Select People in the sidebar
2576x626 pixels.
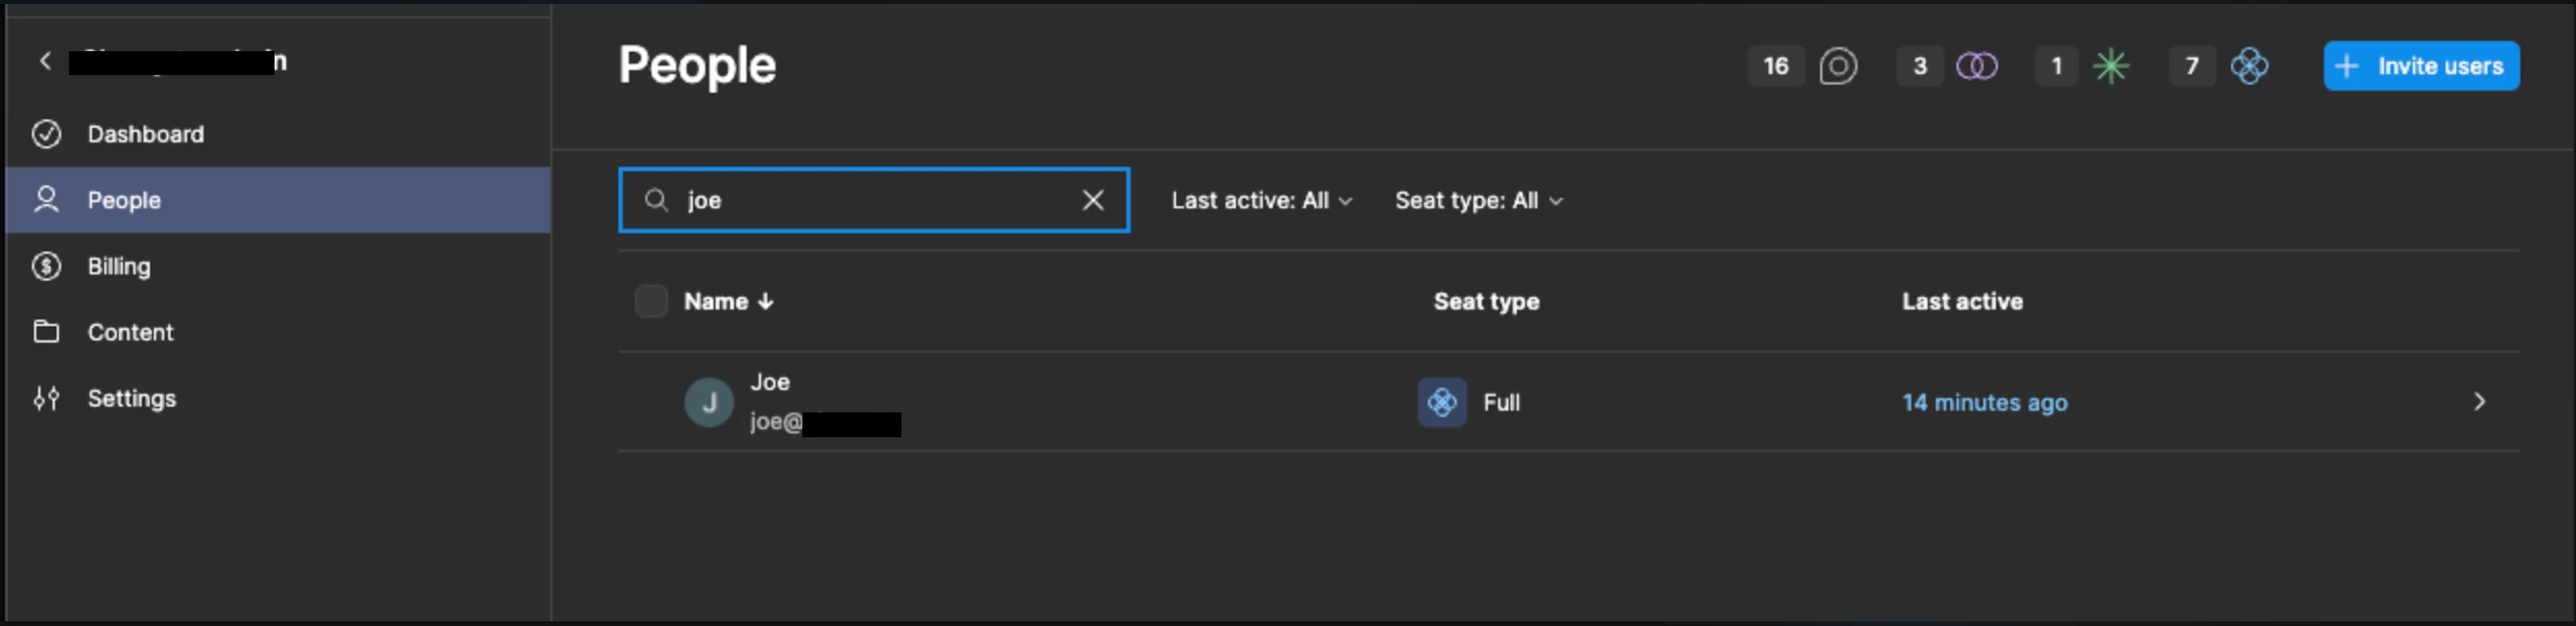tap(279, 200)
